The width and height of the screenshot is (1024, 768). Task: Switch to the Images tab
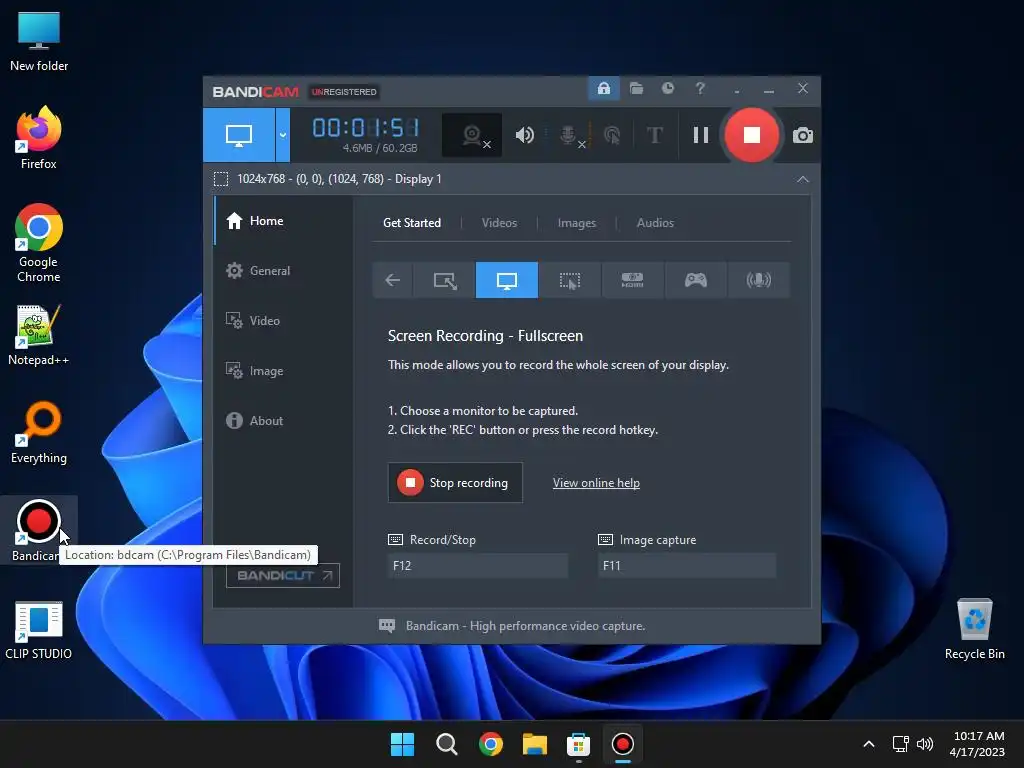pyautogui.click(x=577, y=223)
